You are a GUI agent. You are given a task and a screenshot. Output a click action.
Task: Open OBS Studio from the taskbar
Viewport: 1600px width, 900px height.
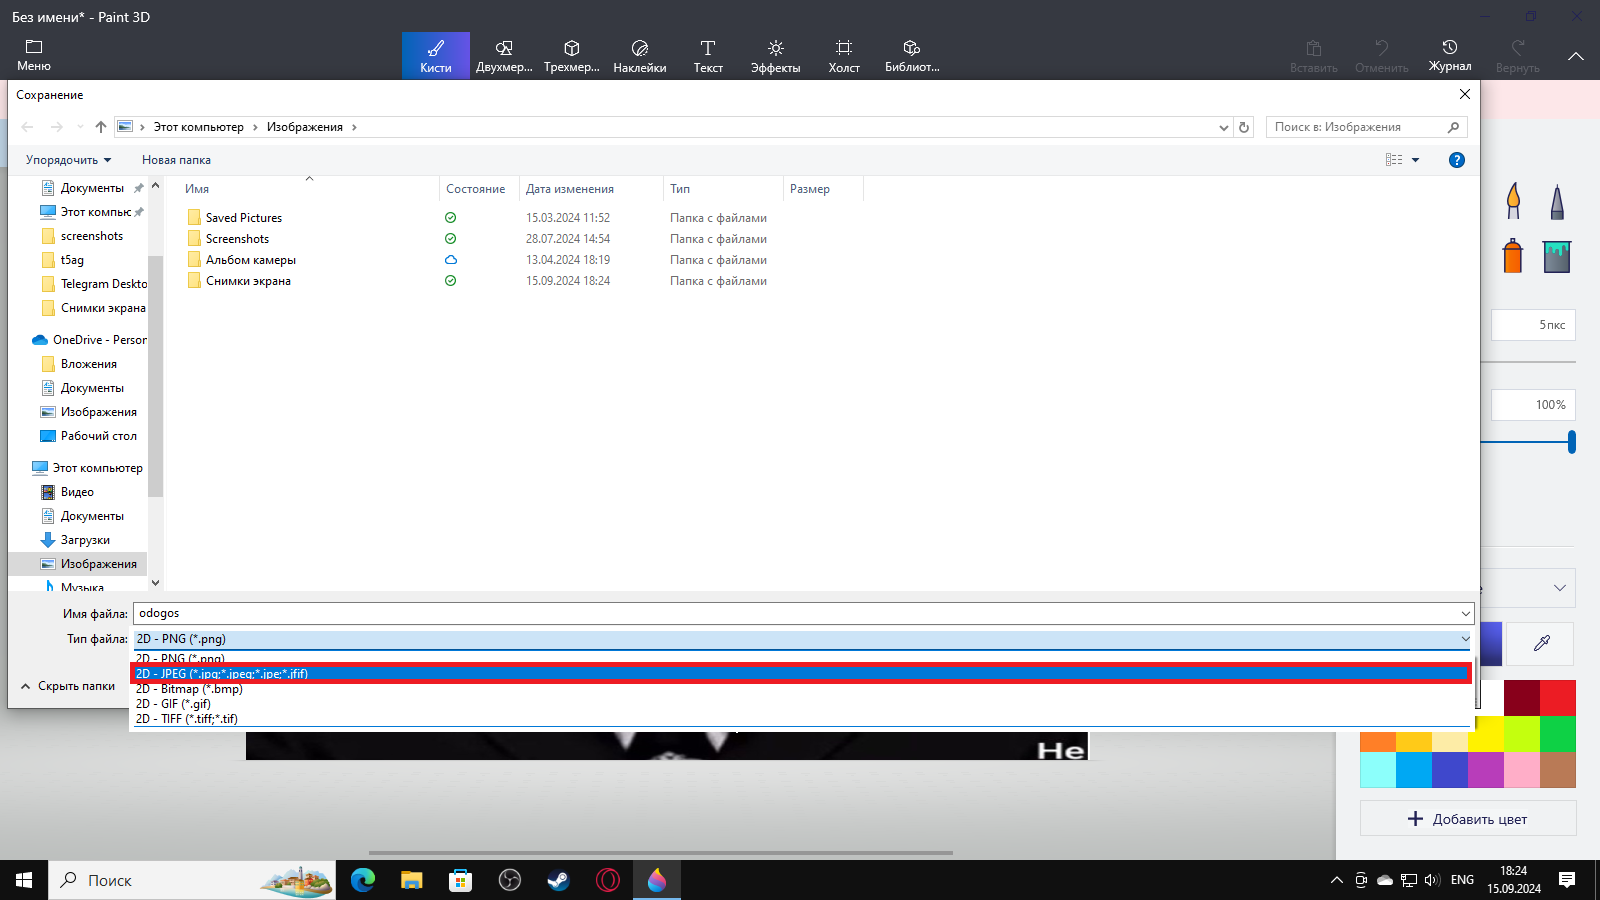click(510, 880)
